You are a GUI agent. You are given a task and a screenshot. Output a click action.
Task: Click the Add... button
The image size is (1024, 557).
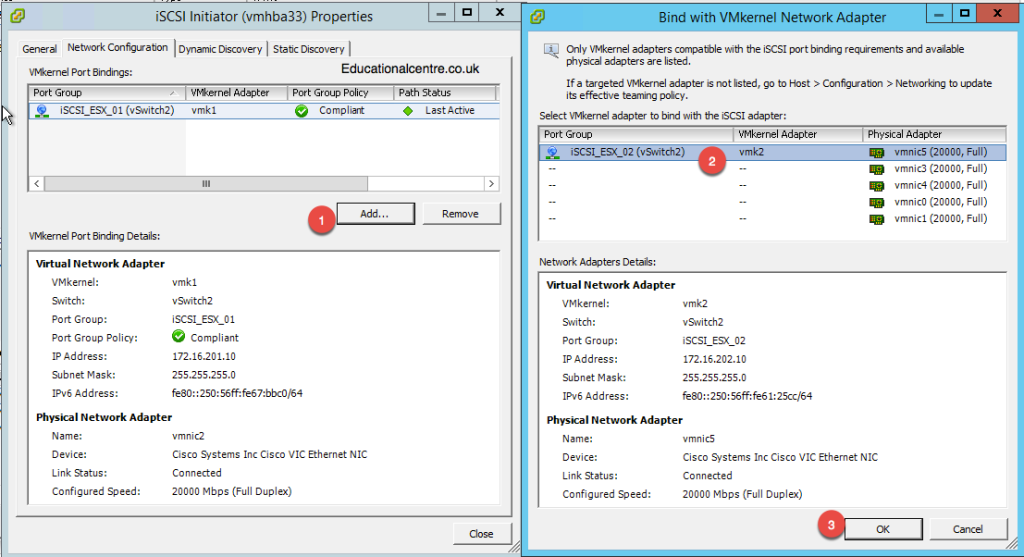point(376,214)
